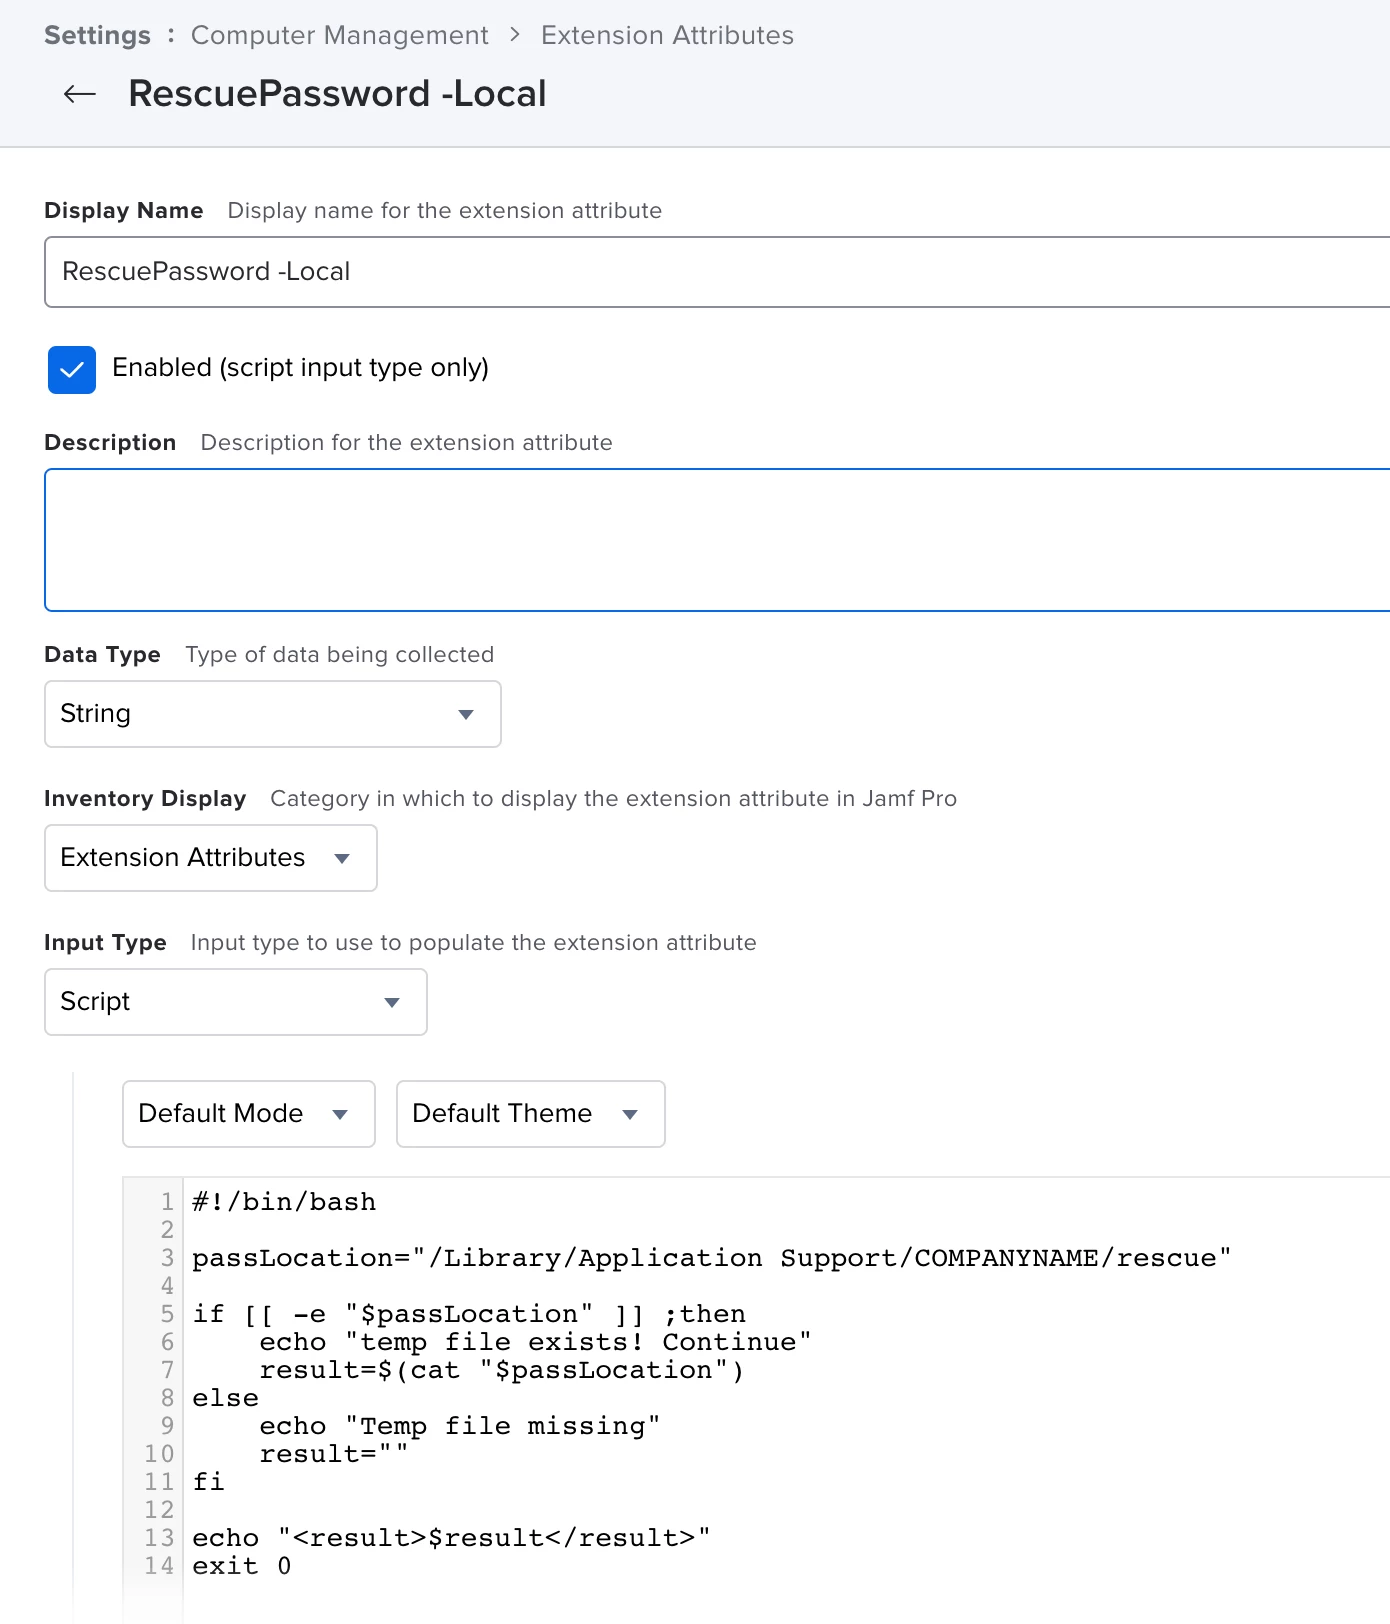Click the passLocation line in script editor
1390x1624 pixels.
pos(711,1258)
